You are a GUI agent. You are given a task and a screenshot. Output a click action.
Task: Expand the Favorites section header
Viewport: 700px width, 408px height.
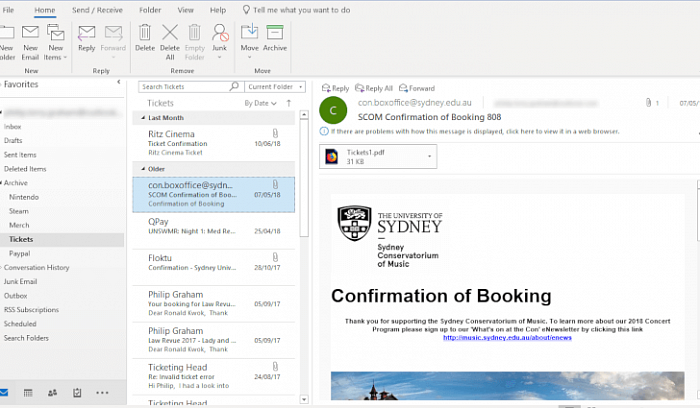pyautogui.click(x=21, y=84)
